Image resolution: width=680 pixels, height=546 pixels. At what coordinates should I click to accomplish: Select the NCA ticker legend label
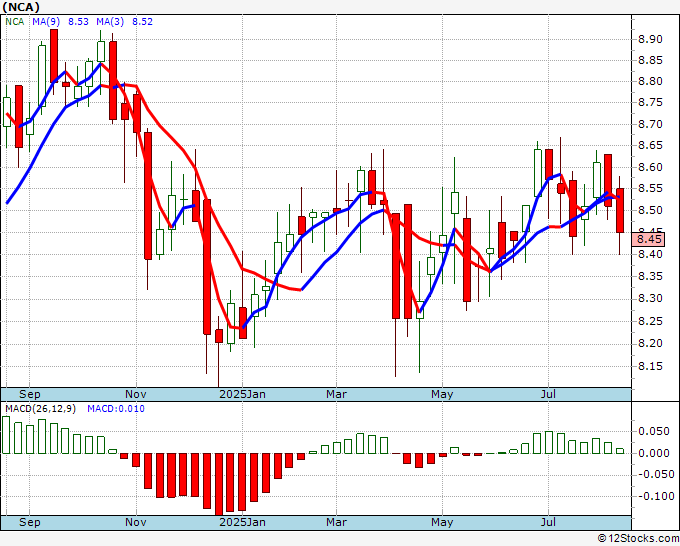tap(15, 21)
